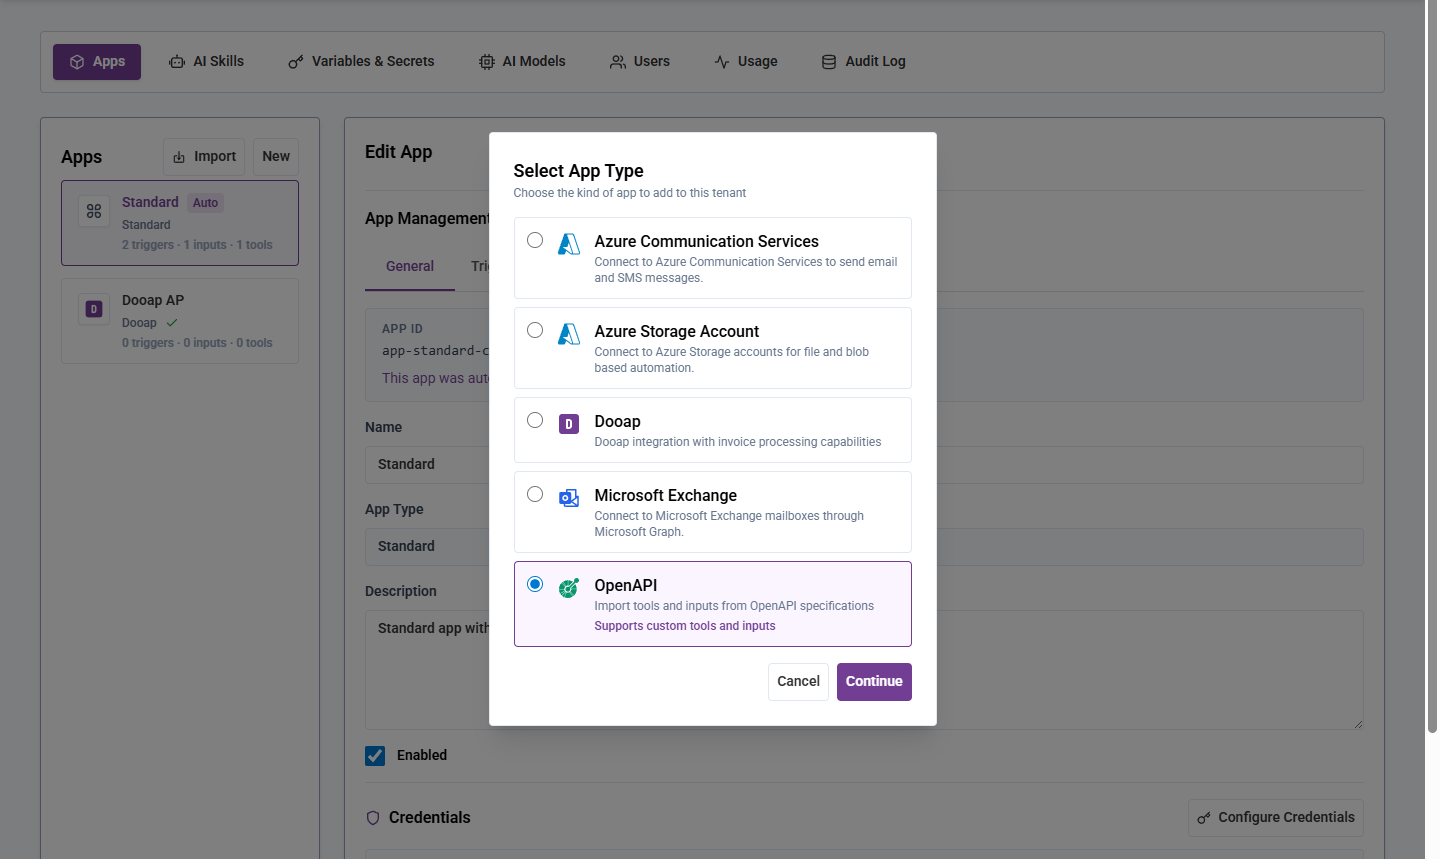
Task: Click the cube icon on Apps tab
Action: point(77,62)
